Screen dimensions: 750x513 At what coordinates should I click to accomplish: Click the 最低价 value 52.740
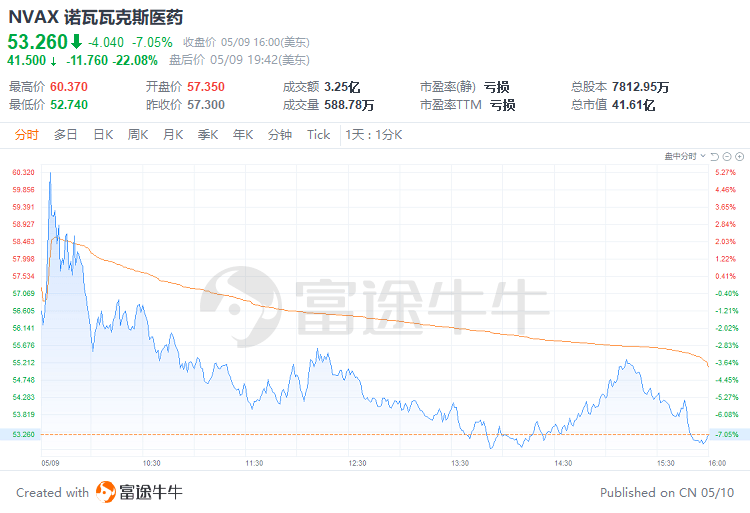tap(69, 105)
